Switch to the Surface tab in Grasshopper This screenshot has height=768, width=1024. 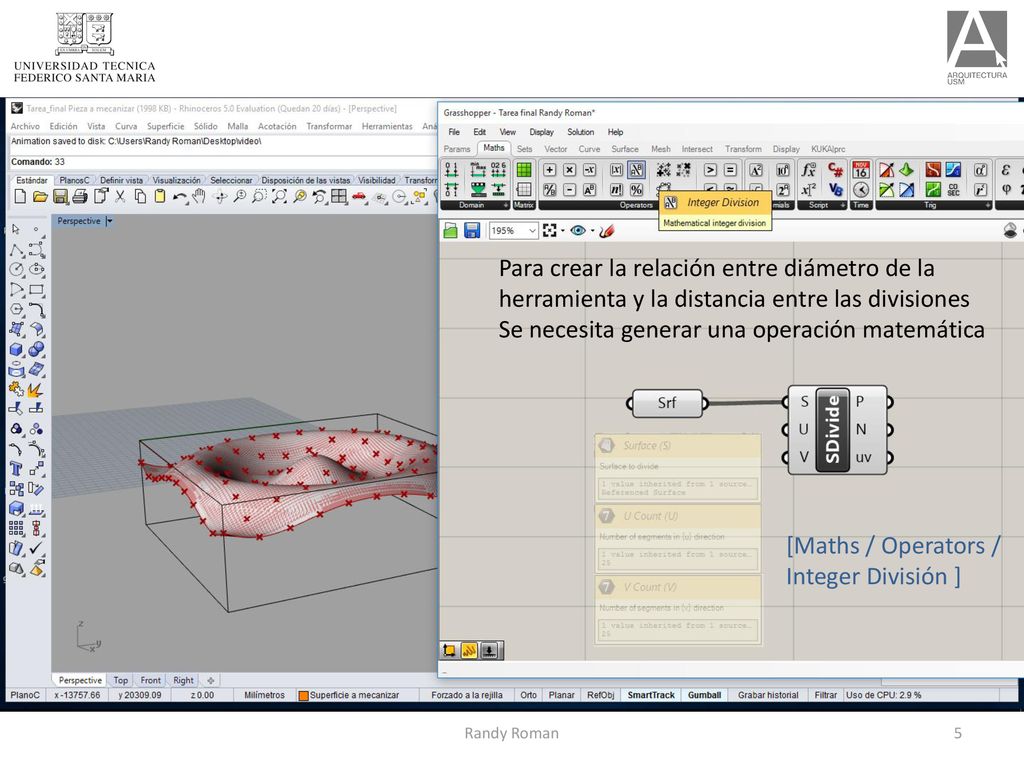(624, 149)
